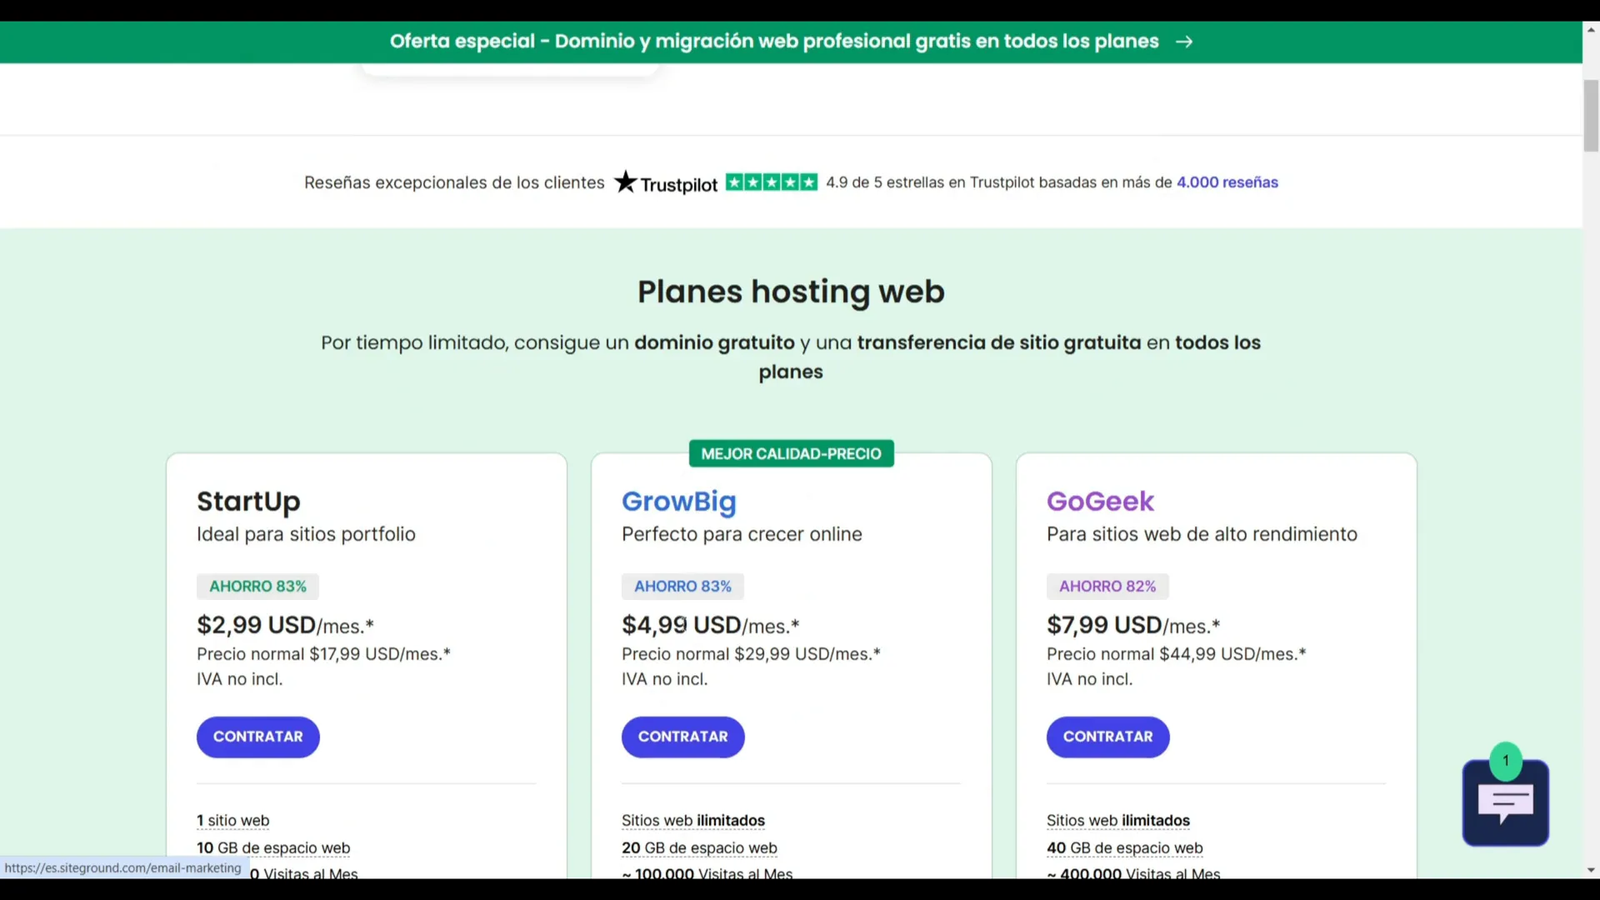Image resolution: width=1600 pixels, height=900 pixels.
Task: Click the Trustpilot star logo
Action: (x=625, y=182)
